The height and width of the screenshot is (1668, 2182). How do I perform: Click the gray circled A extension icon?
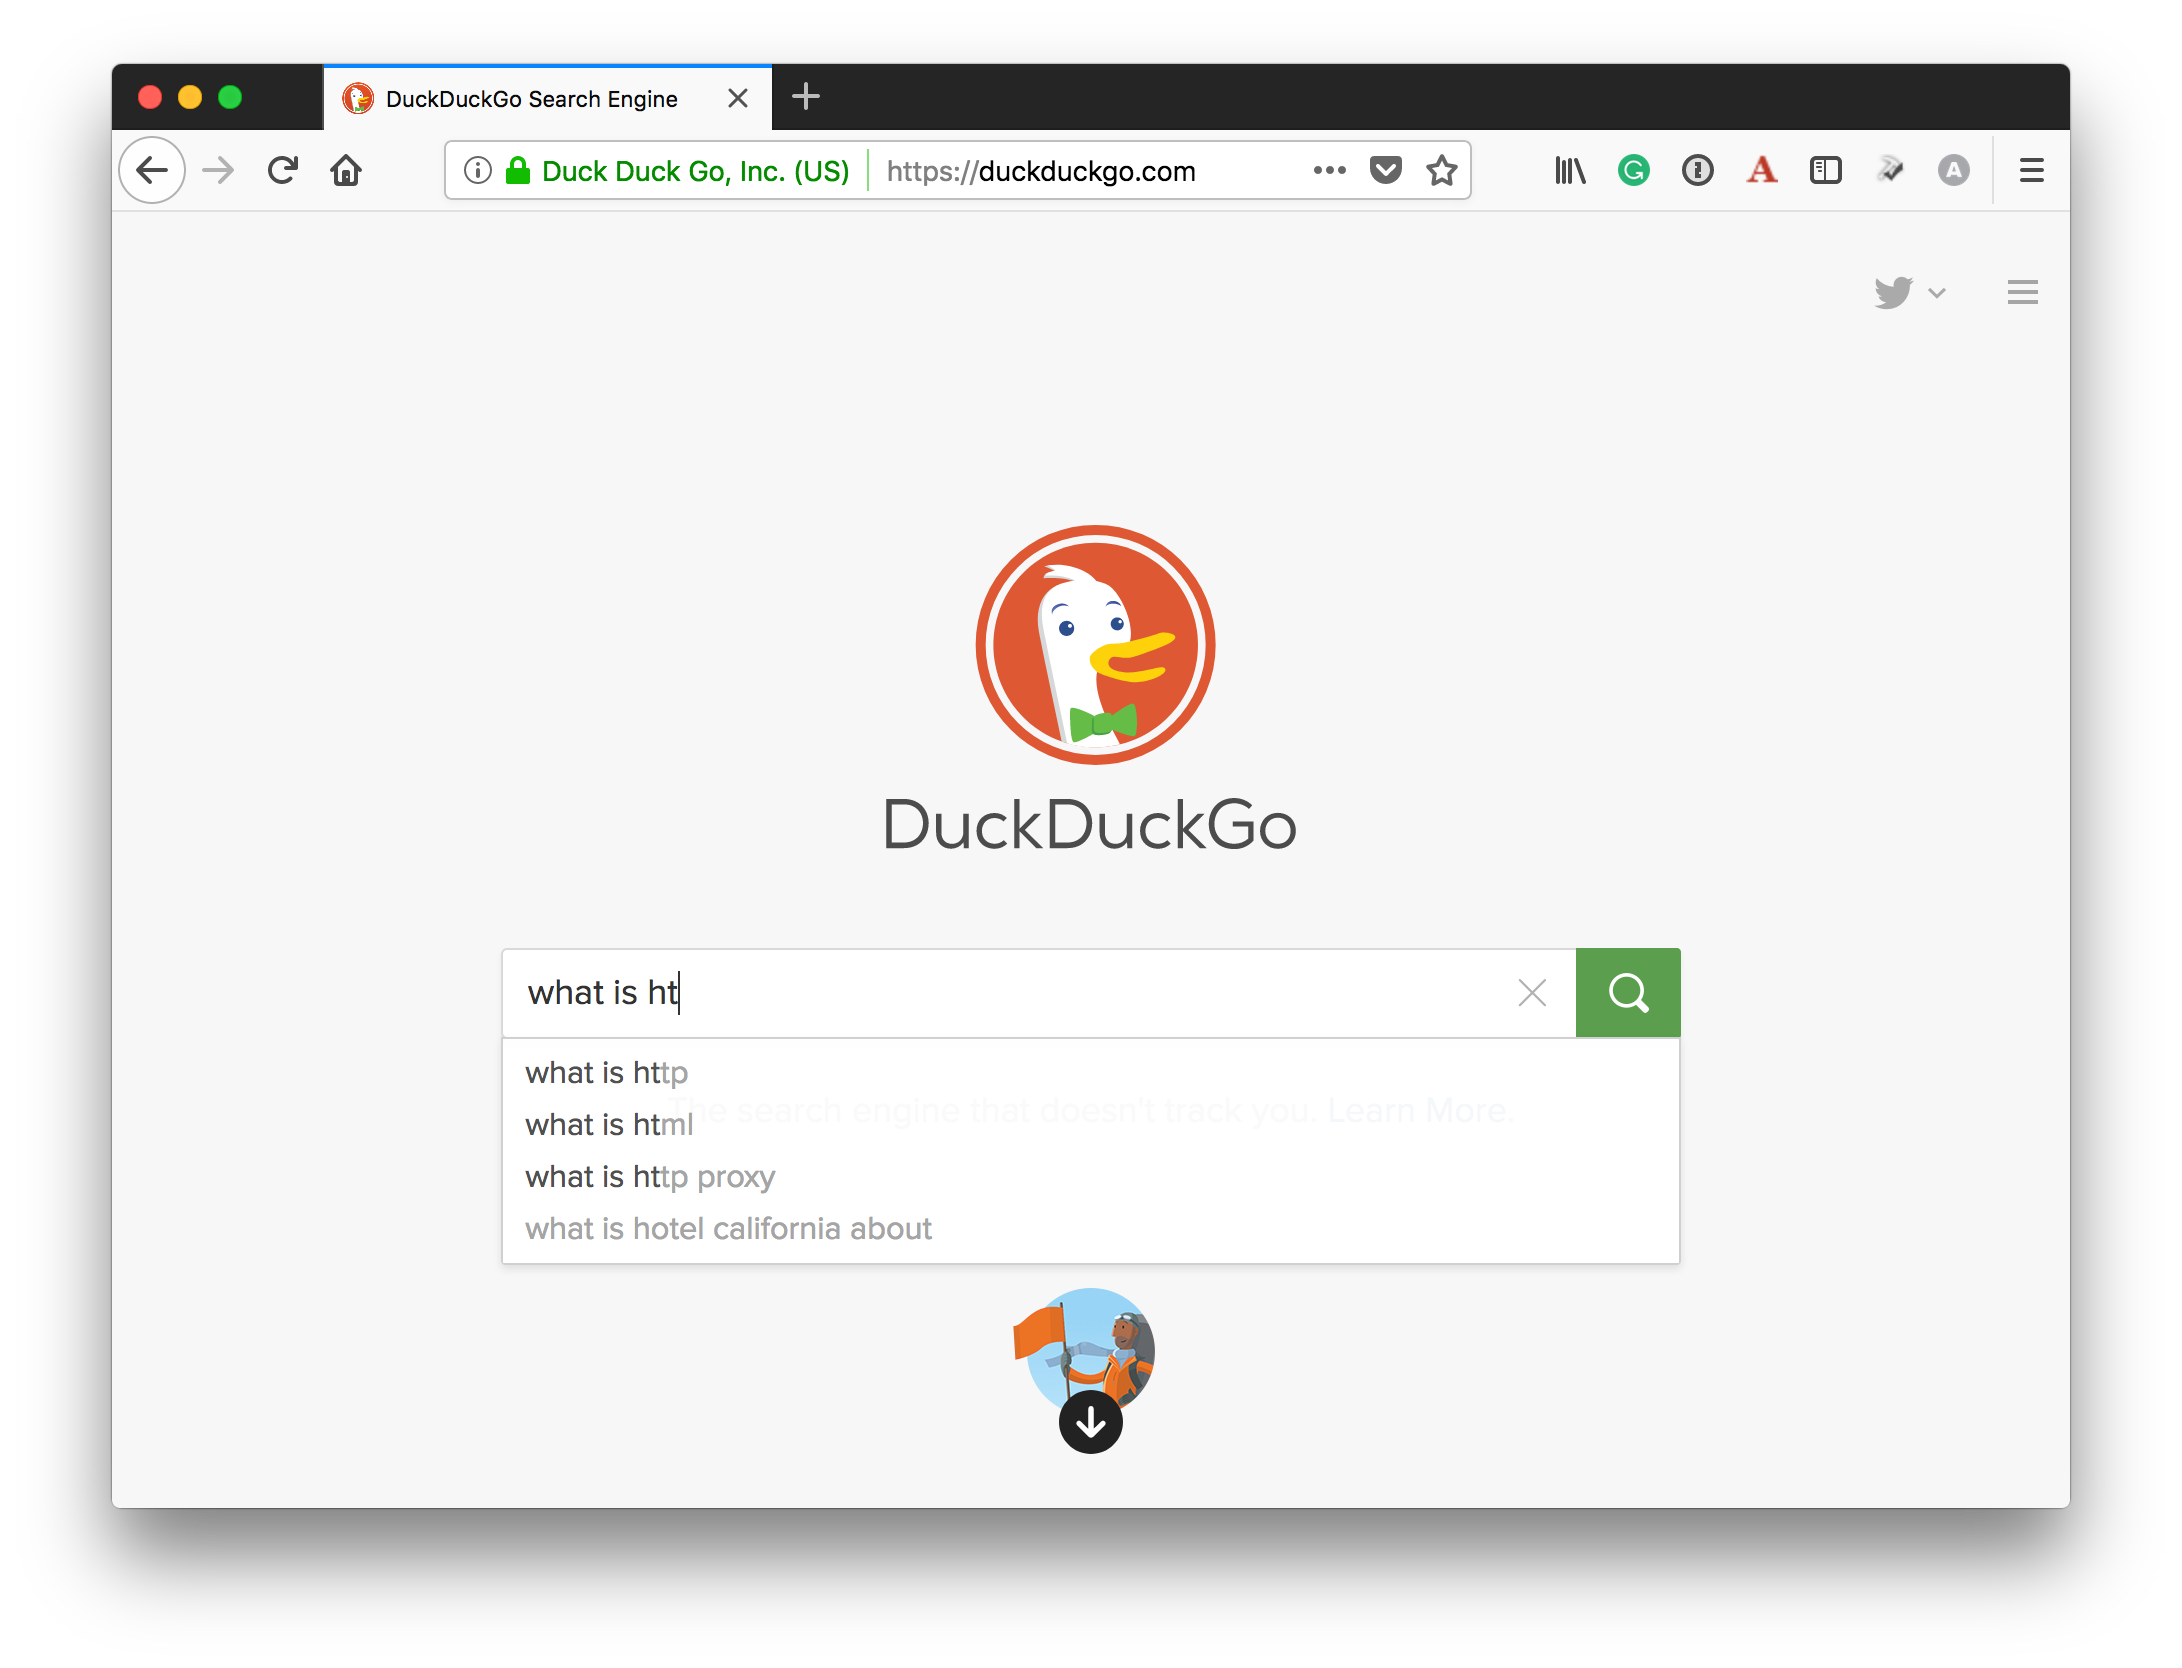[x=1954, y=171]
